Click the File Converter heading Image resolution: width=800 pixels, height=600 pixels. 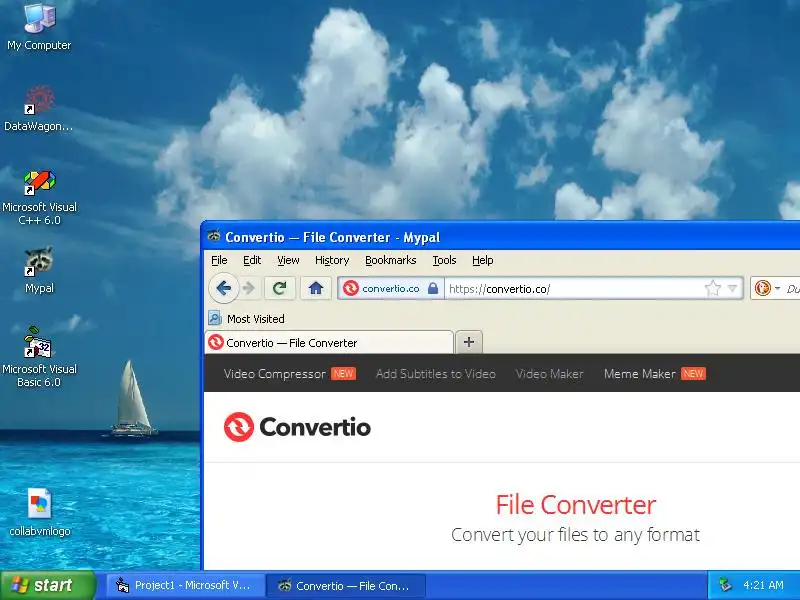(x=576, y=505)
